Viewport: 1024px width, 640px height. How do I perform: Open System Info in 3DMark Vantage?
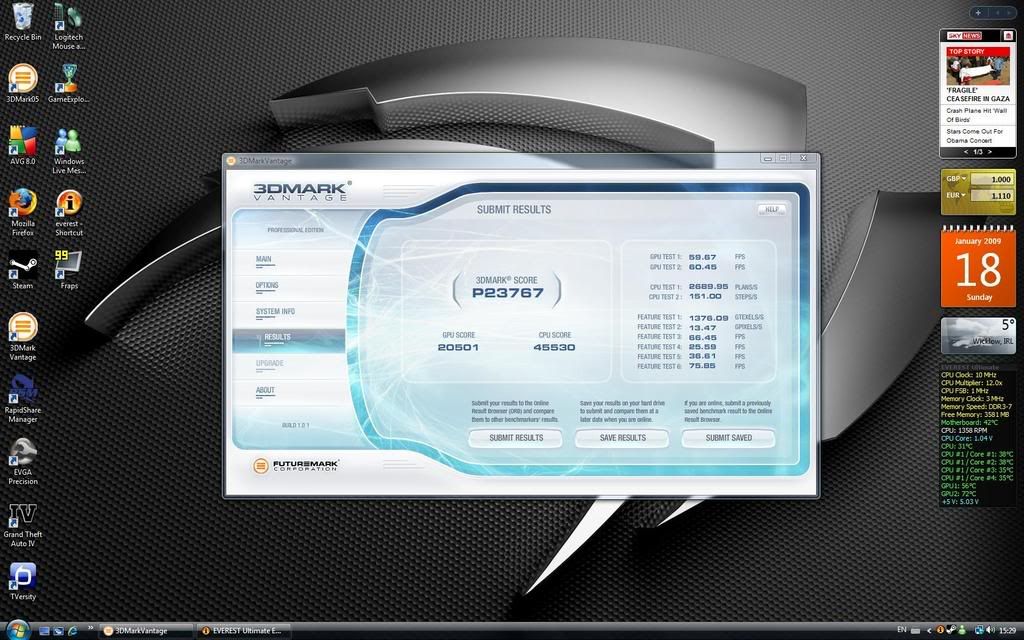point(276,312)
